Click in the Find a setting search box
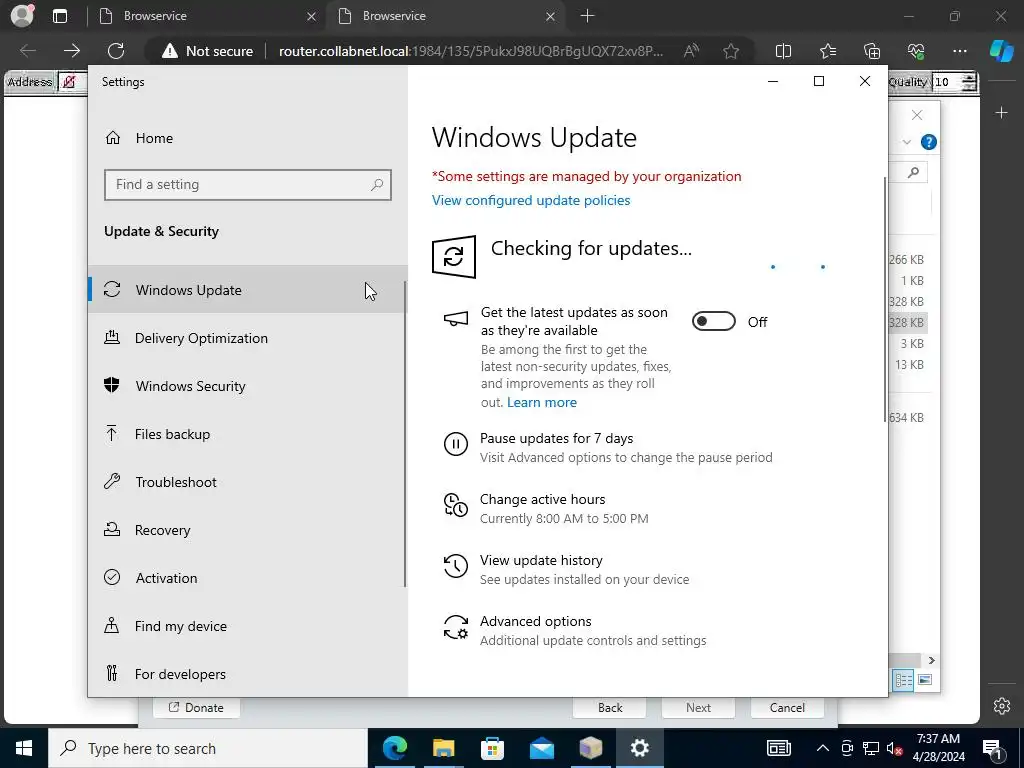 pos(248,185)
